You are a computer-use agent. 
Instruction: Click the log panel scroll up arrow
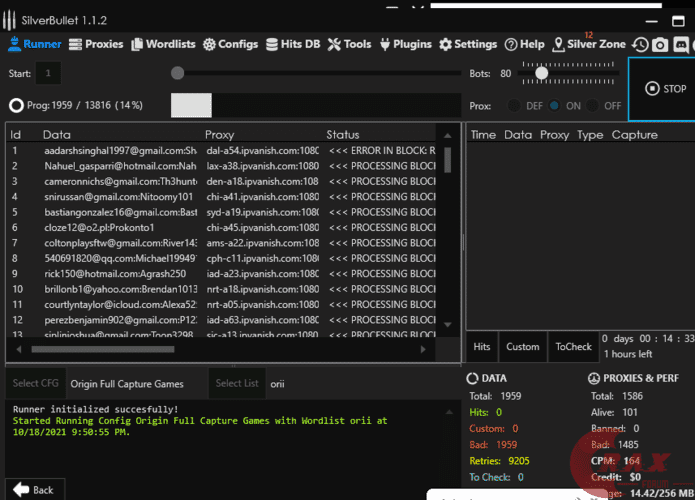click(x=449, y=412)
